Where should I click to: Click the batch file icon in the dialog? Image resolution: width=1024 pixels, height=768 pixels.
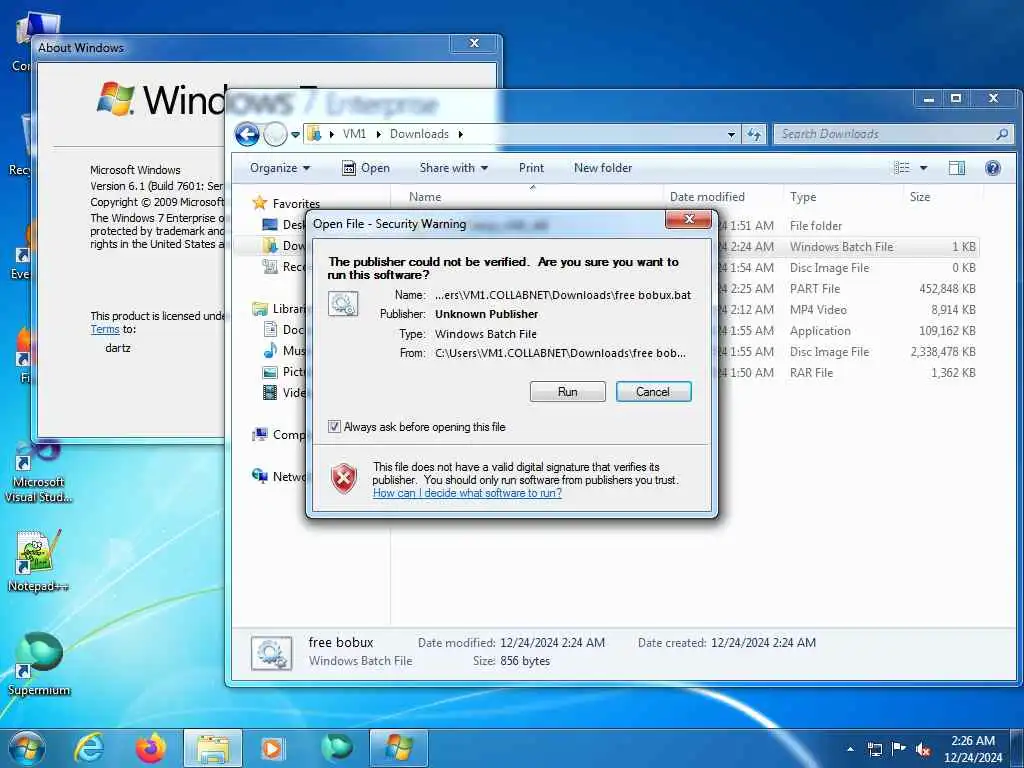343,304
